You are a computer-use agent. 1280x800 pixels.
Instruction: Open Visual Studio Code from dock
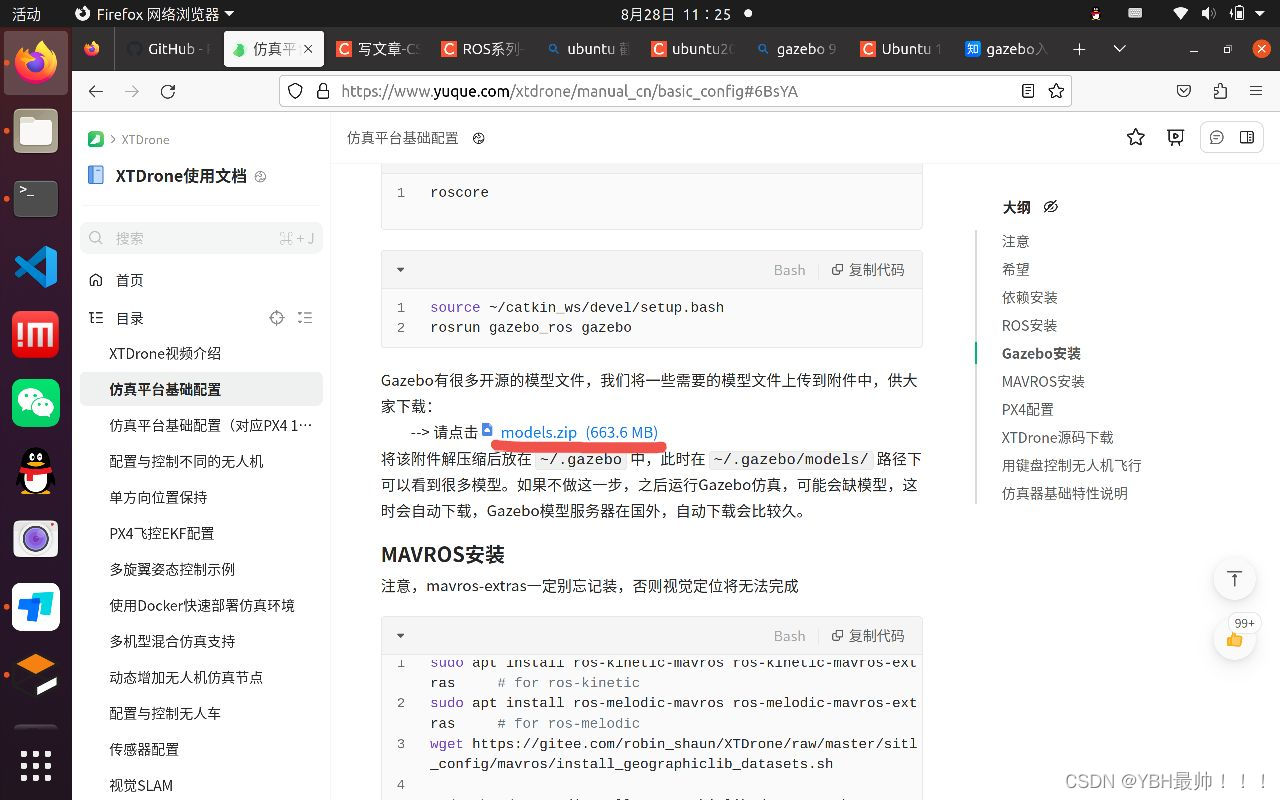point(36,267)
